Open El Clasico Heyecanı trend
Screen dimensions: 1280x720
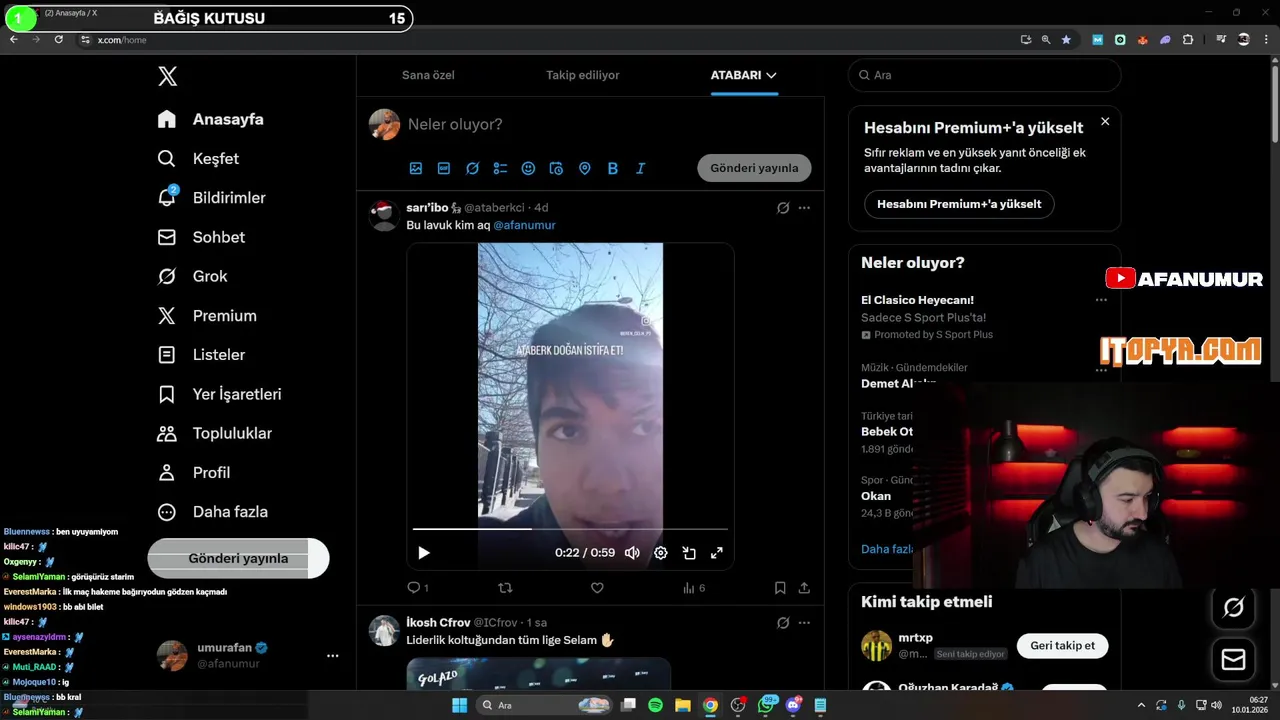[917, 300]
